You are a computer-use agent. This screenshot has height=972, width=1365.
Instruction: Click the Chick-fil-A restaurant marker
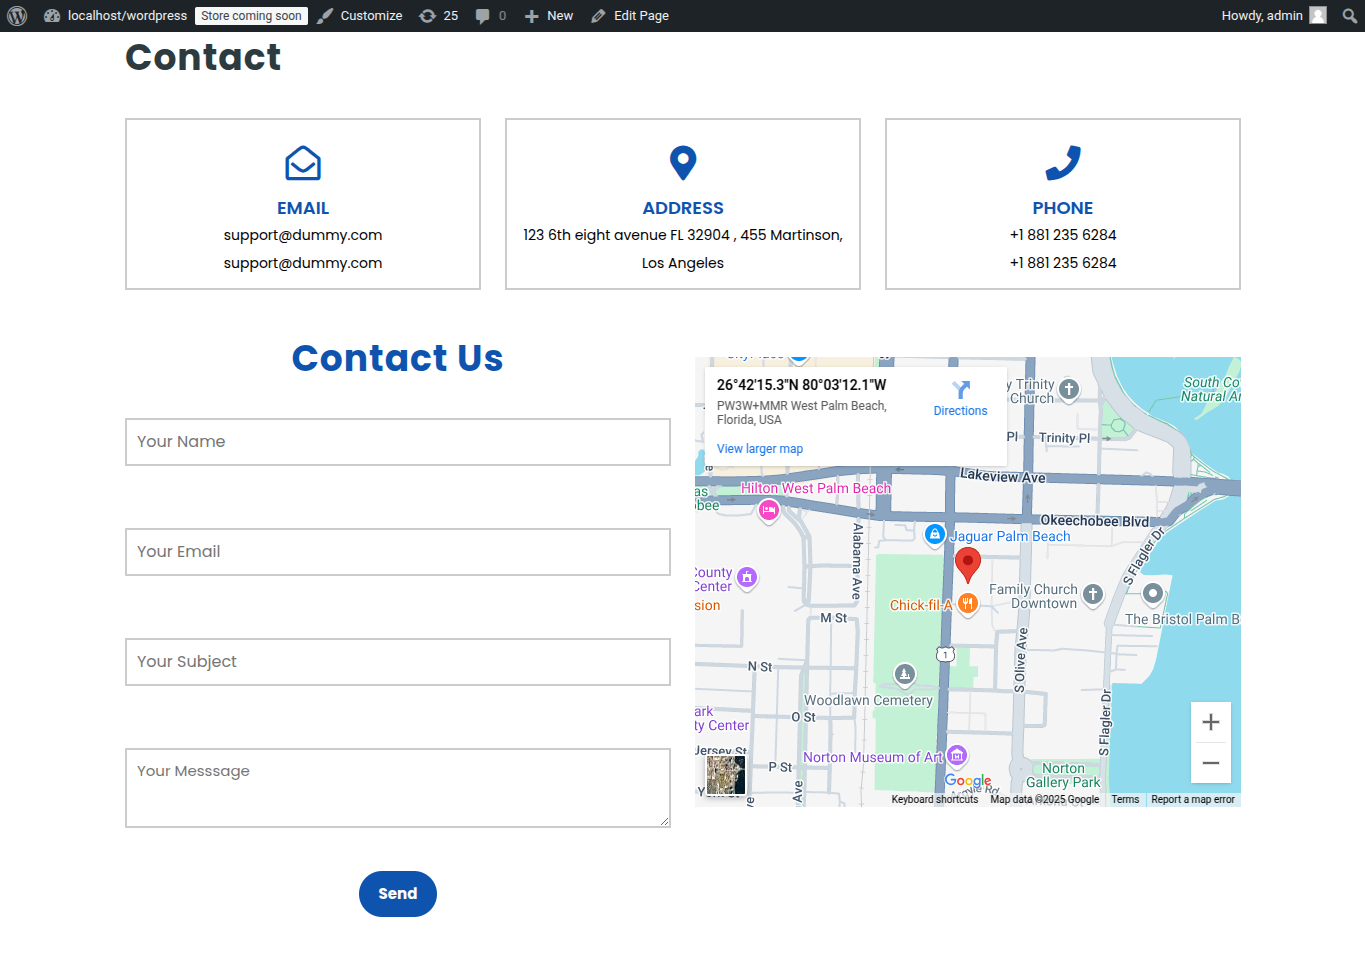[967, 603]
